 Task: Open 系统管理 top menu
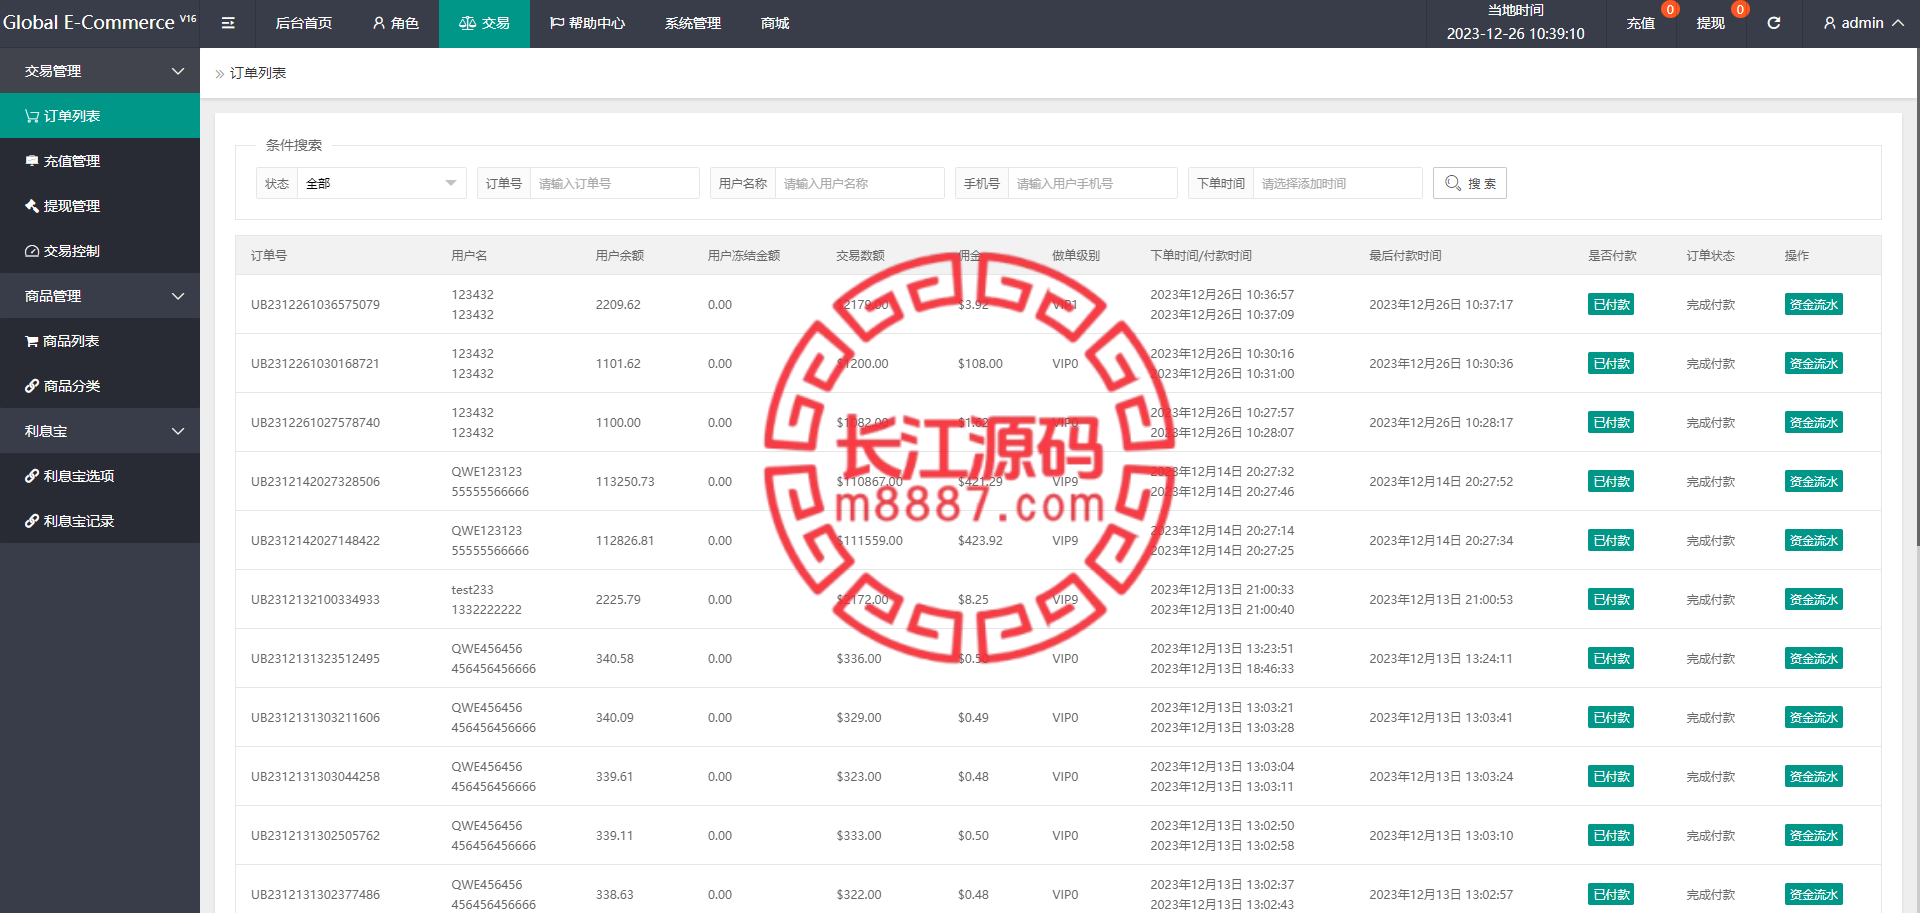693,23
